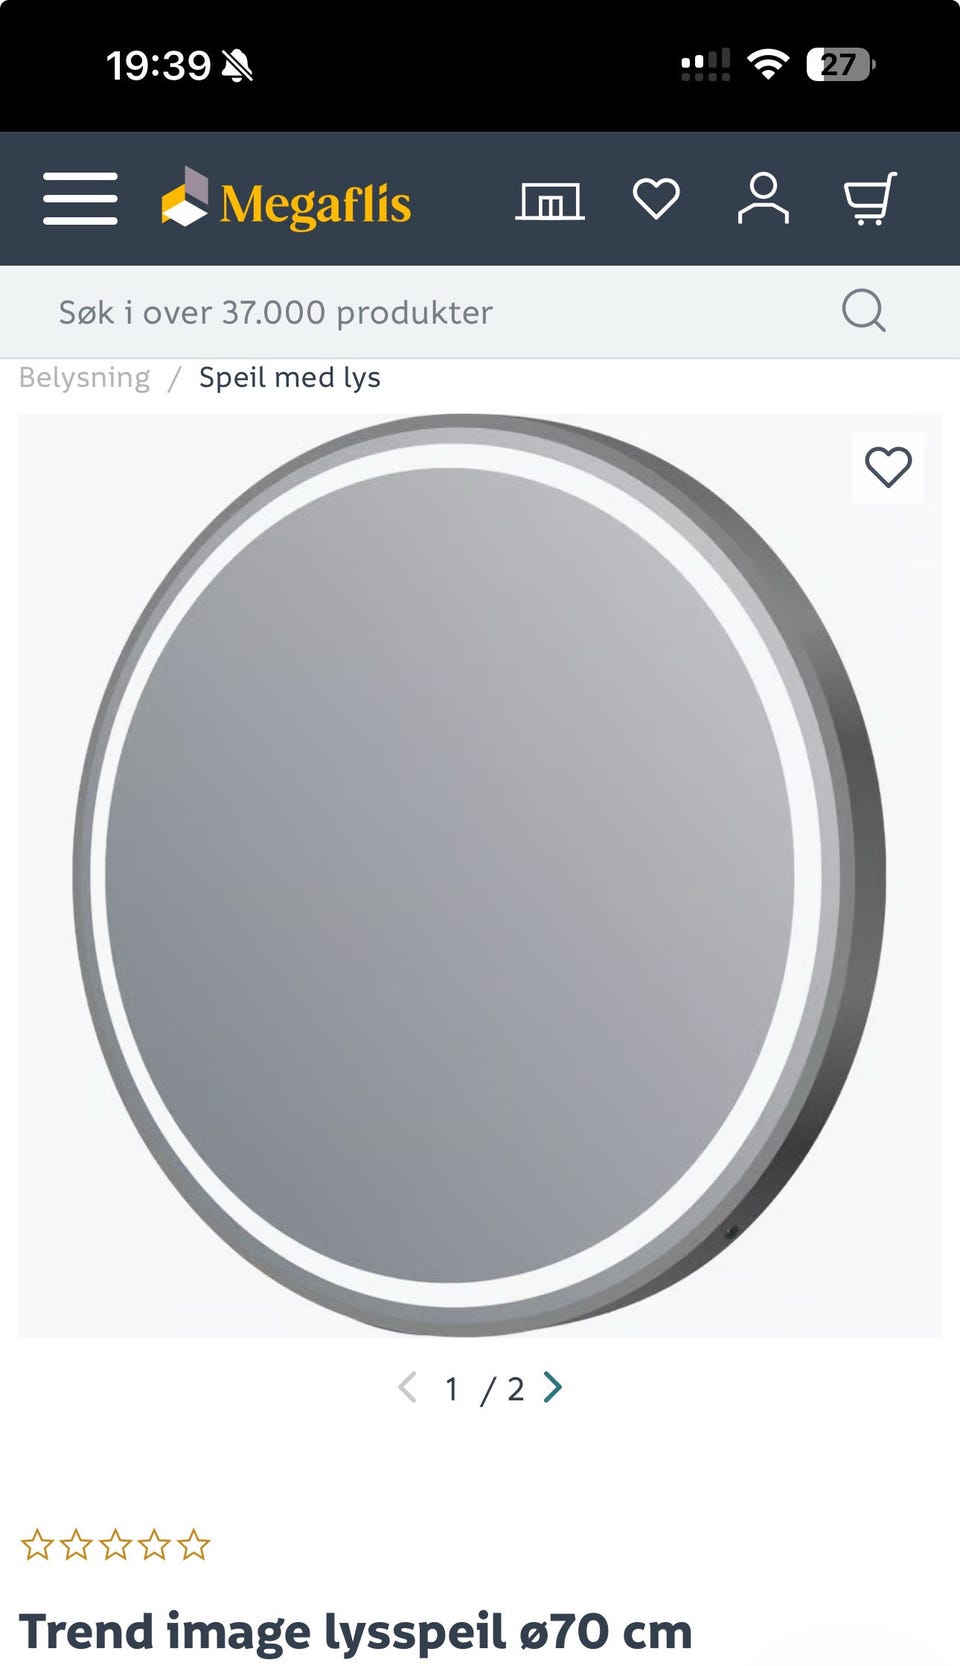
Task: Open favorites heart in header
Action: [656, 198]
